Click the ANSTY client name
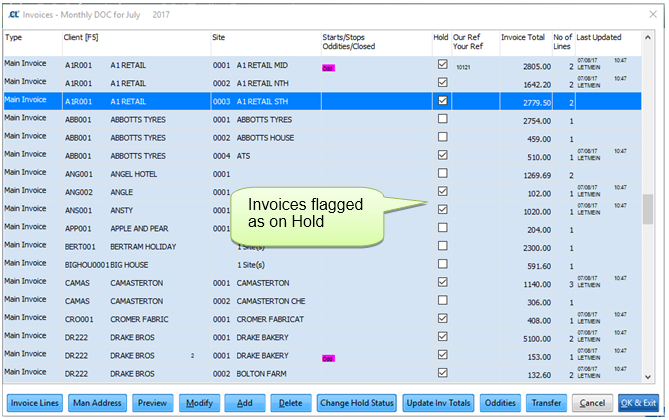This screenshot has height=420, width=669. point(122,210)
